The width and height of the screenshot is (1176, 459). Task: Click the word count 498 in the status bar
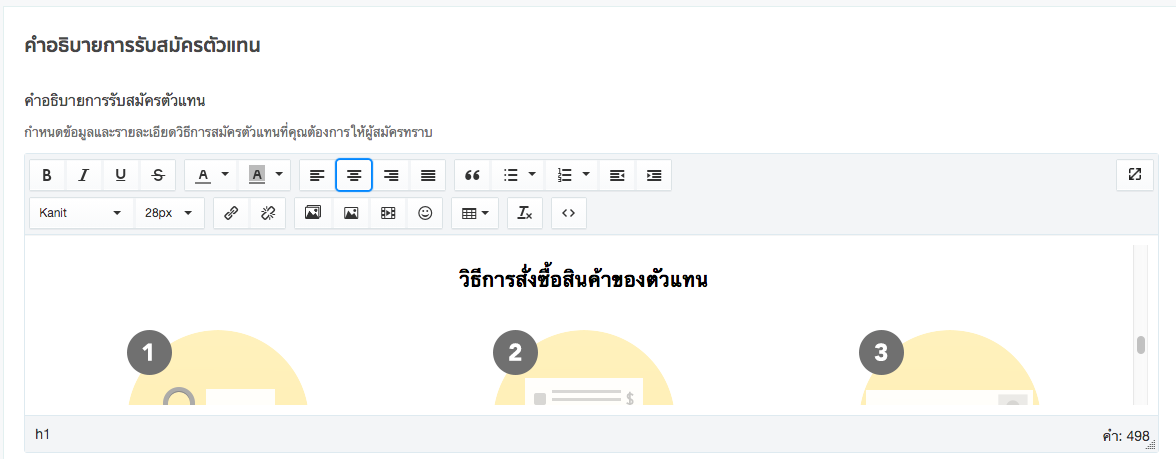click(1126, 436)
